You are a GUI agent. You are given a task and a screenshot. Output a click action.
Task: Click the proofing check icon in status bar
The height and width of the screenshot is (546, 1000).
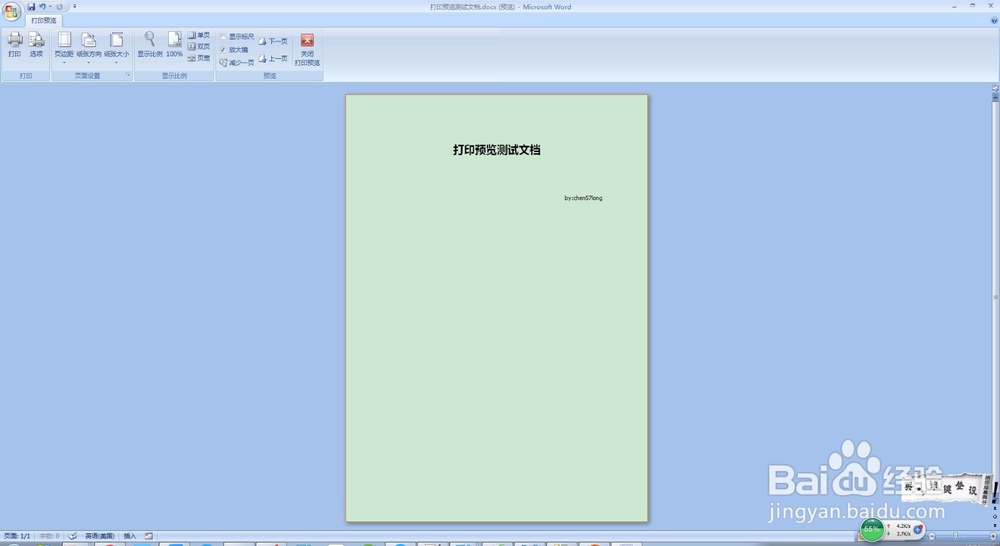(73, 536)
